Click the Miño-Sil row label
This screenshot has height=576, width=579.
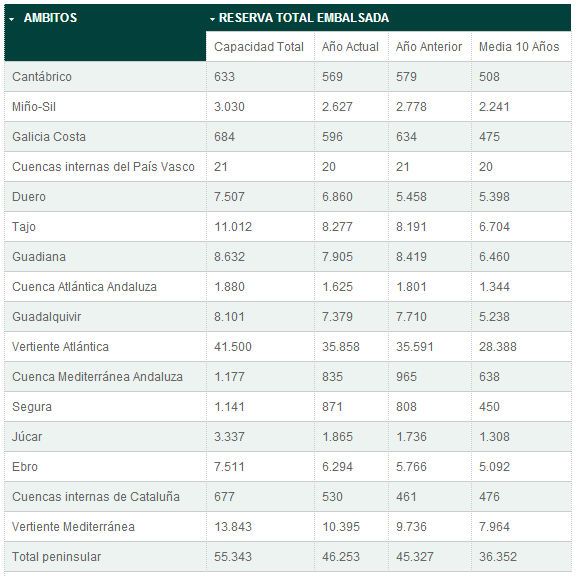click(34, 107)
